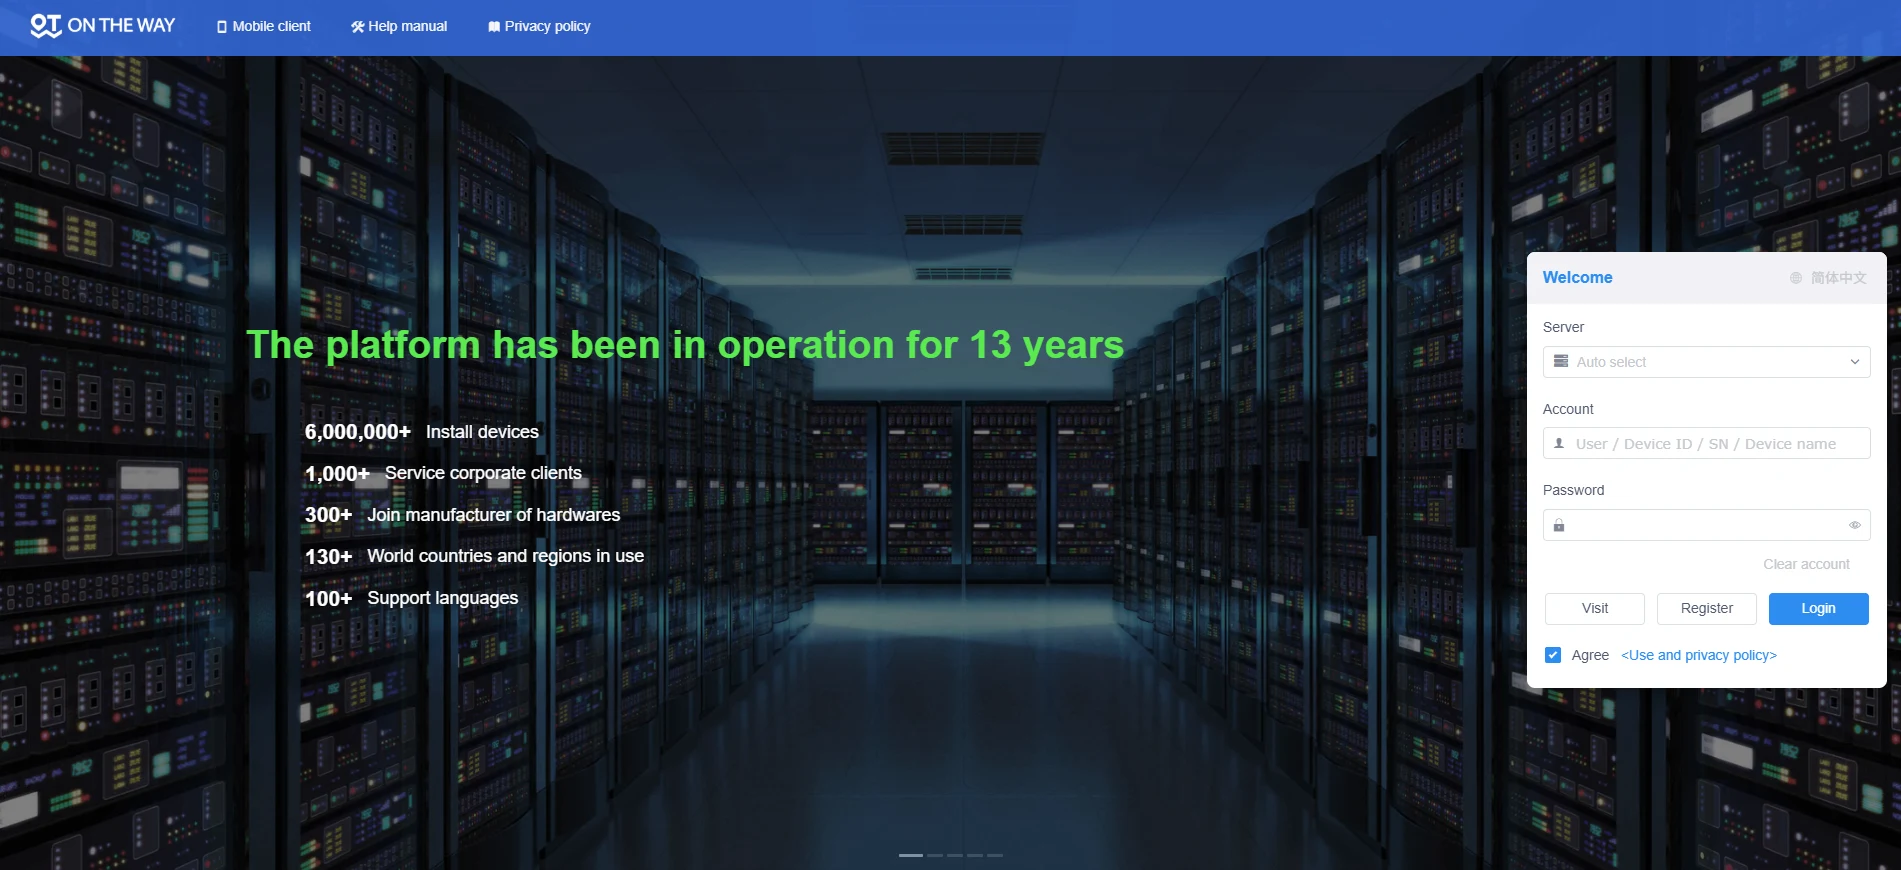Click the Register button

[1707, 608]
